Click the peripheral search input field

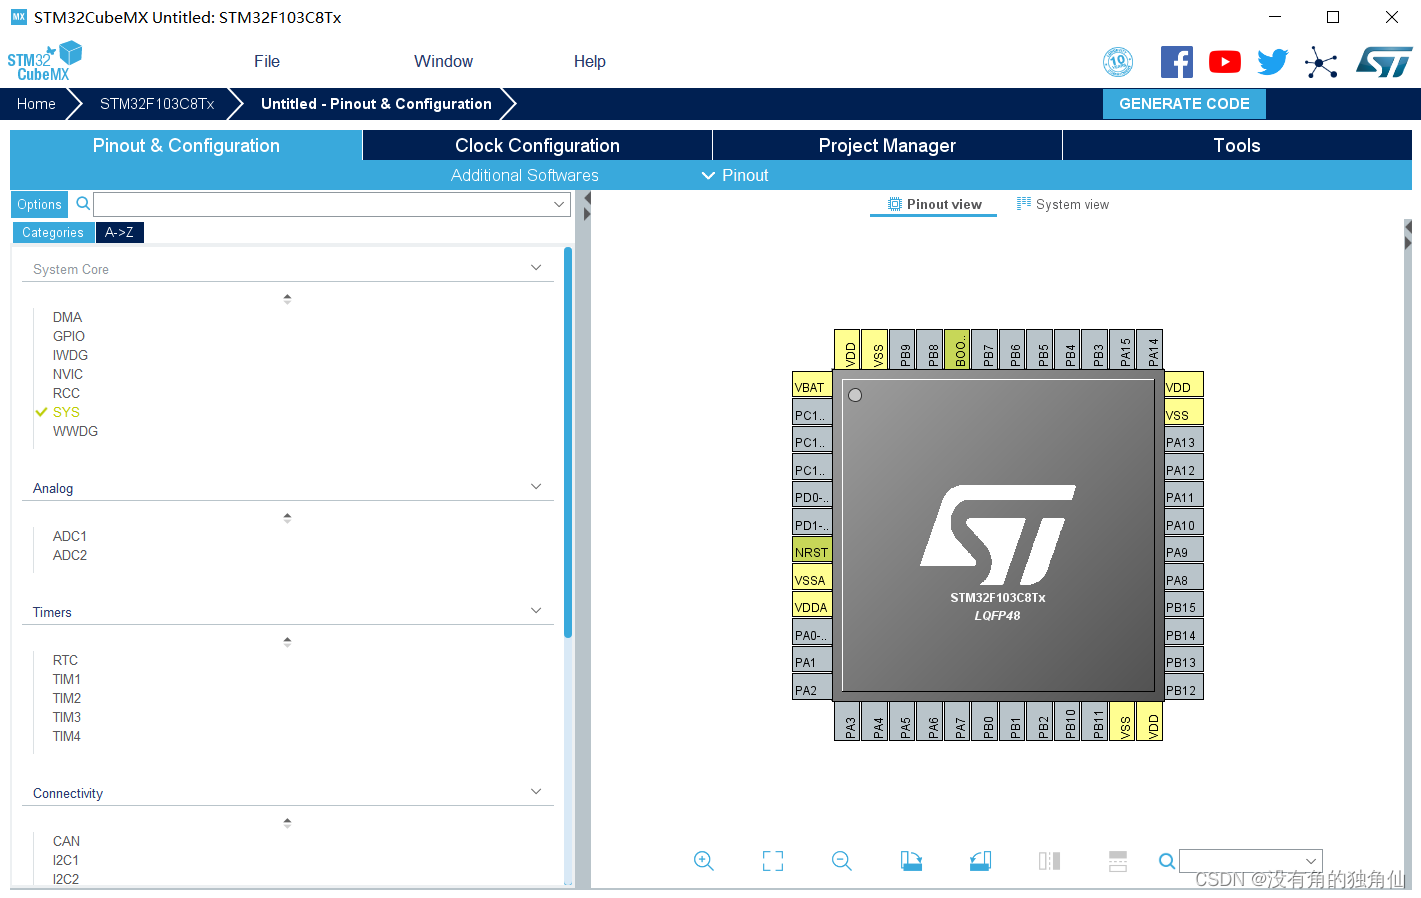tap(331, 204)
